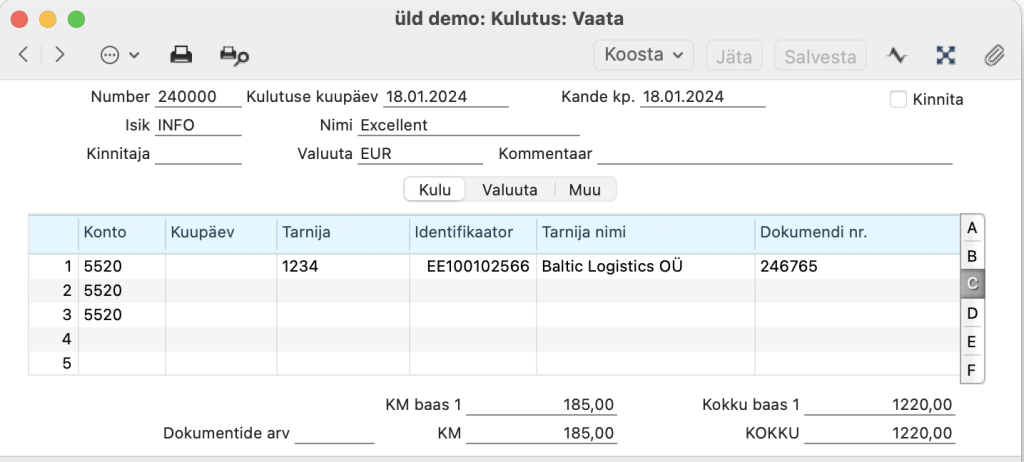Go to previous record with back arrow
Screen dimensions: 1024x462
[24, 55]
